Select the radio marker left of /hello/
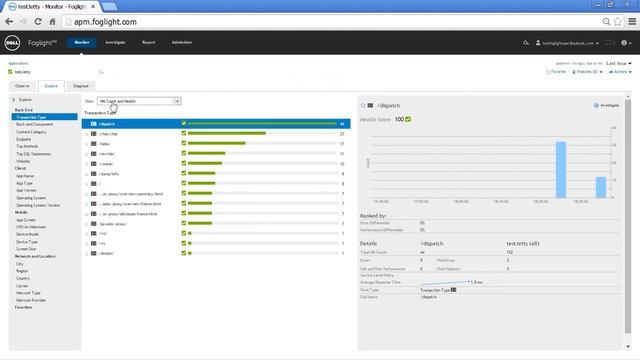 coord(86,144)
